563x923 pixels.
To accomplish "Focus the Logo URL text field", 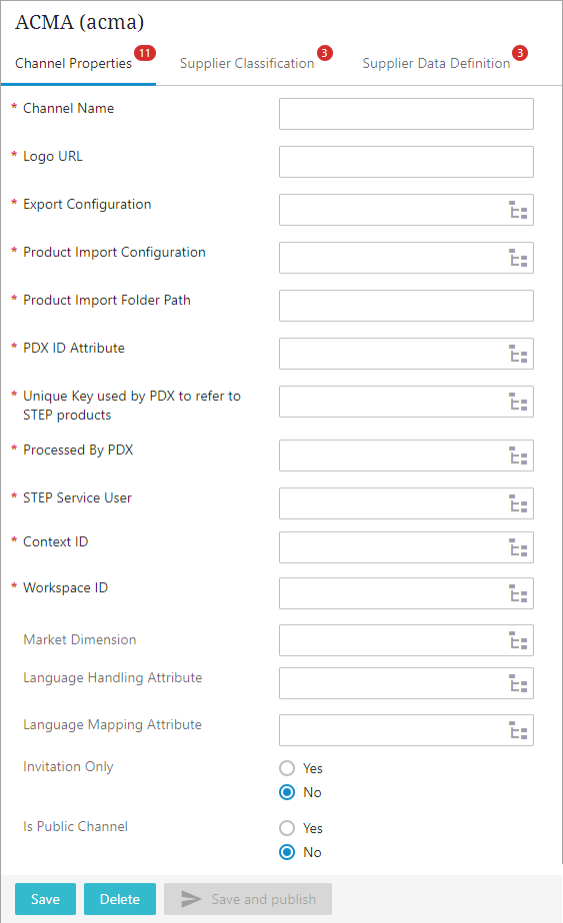I will [406, 162].
